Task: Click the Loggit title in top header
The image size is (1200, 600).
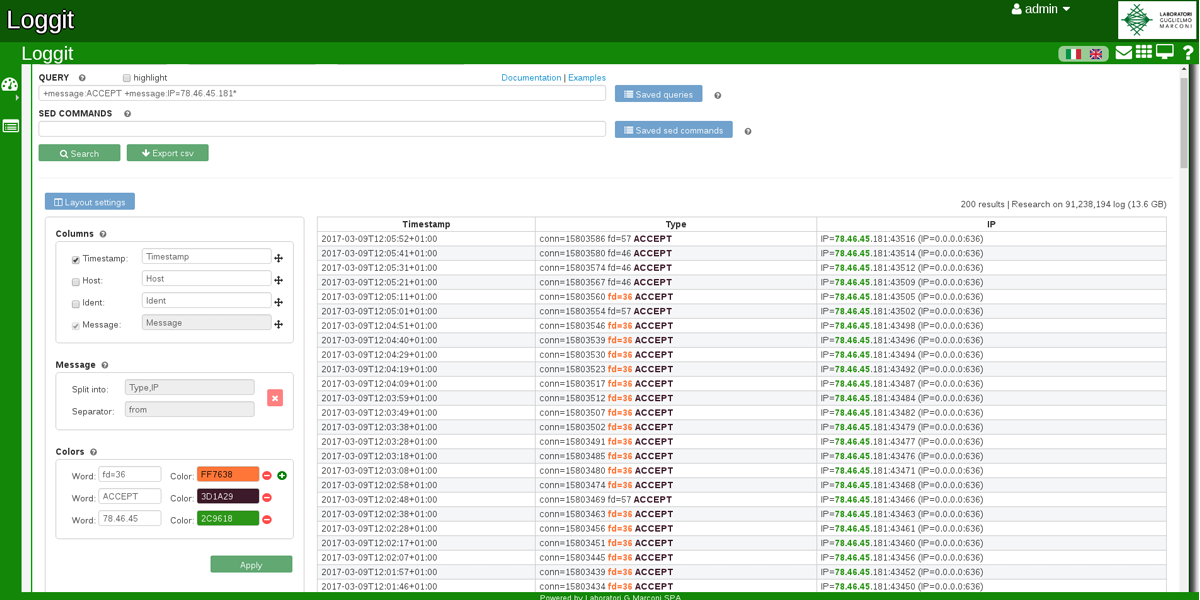Action: point(41,20)
